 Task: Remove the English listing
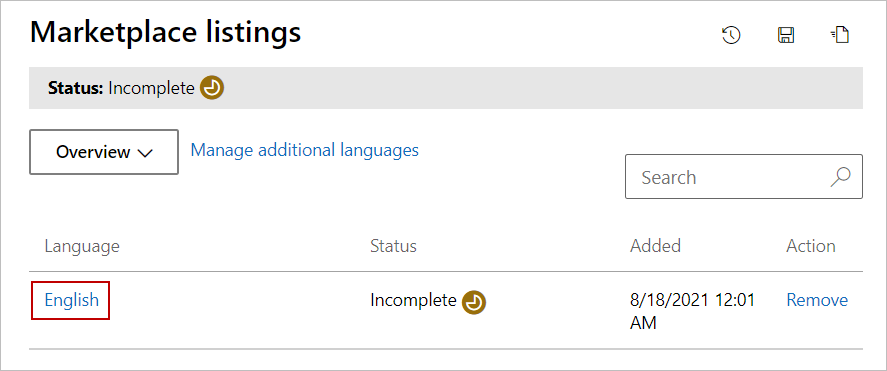tap(817, 300)
